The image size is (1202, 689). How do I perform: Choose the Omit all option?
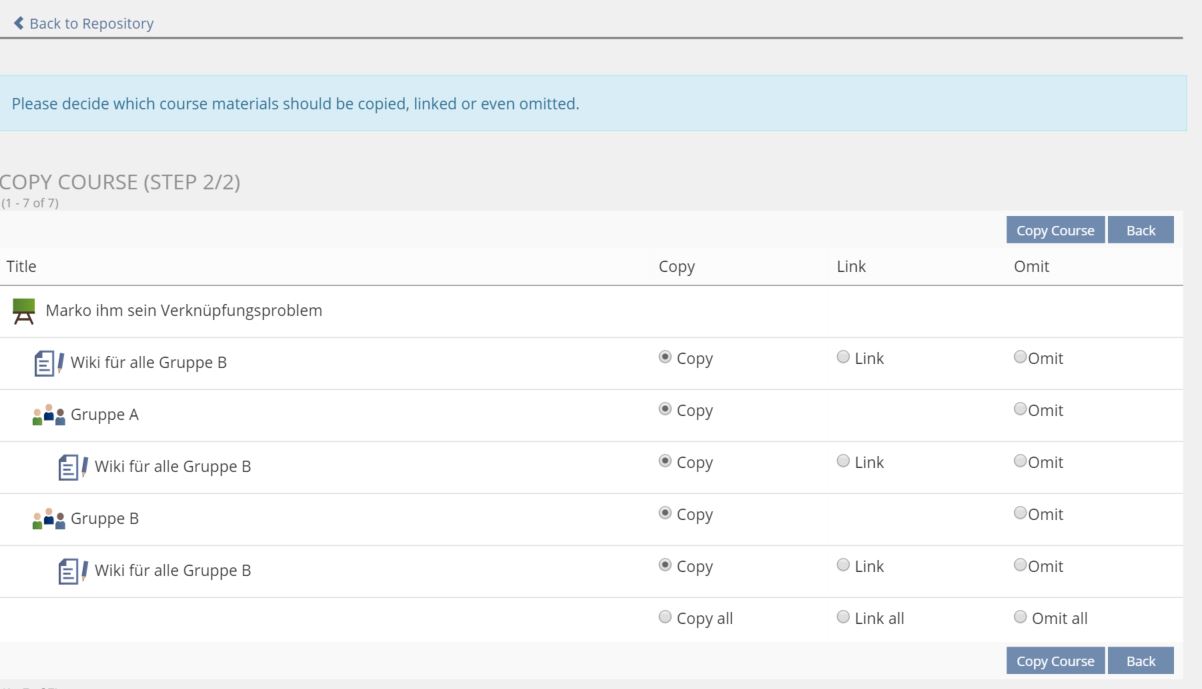1020,618
